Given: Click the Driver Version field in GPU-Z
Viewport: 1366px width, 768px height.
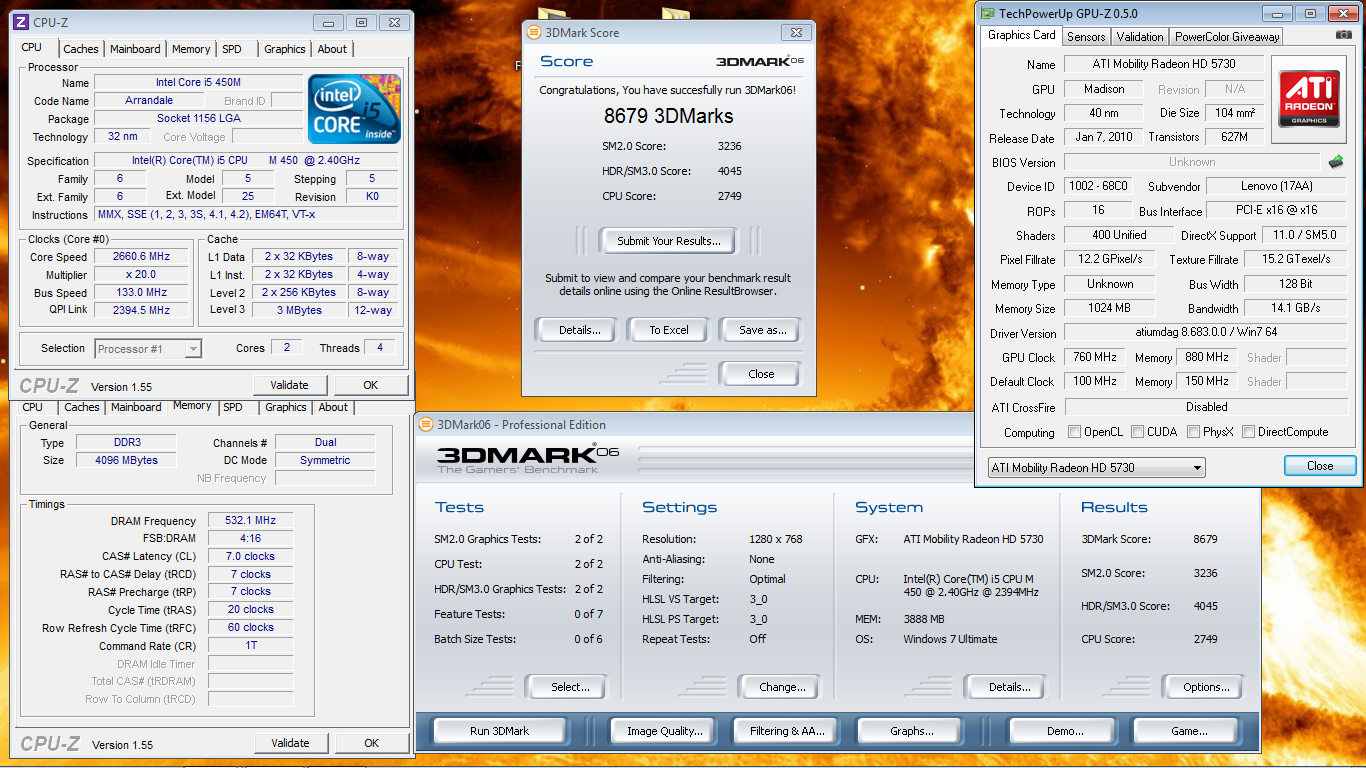Looking at the screenshot, I should pyautogui.click(x=1206, y=332).
